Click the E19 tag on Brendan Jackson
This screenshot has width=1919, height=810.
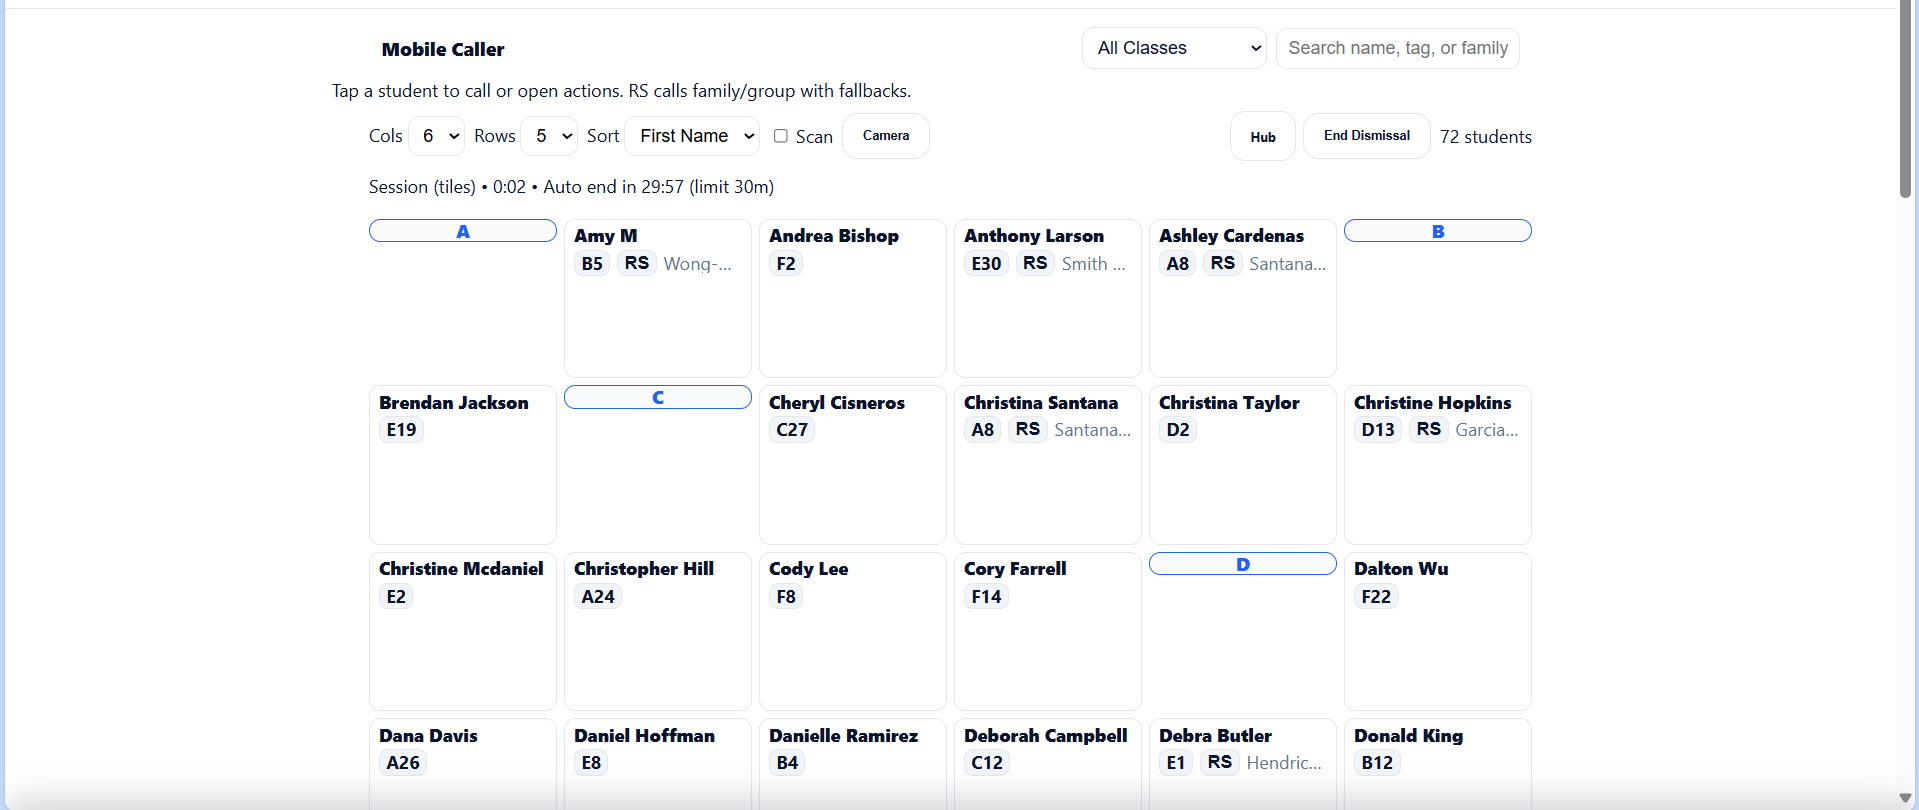[401, 430]
